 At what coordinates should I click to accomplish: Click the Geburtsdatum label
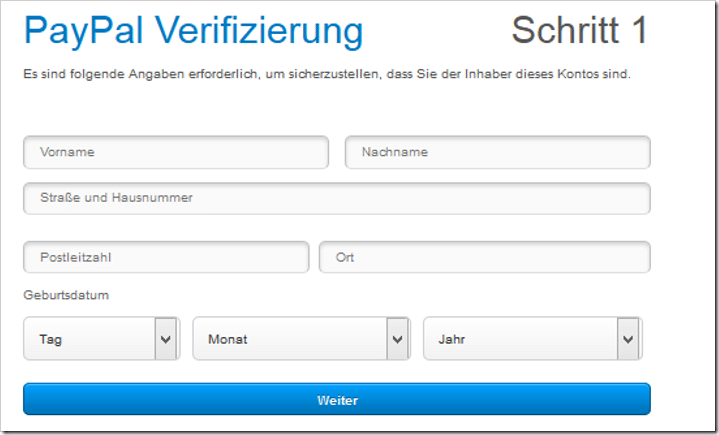(66, 295)
